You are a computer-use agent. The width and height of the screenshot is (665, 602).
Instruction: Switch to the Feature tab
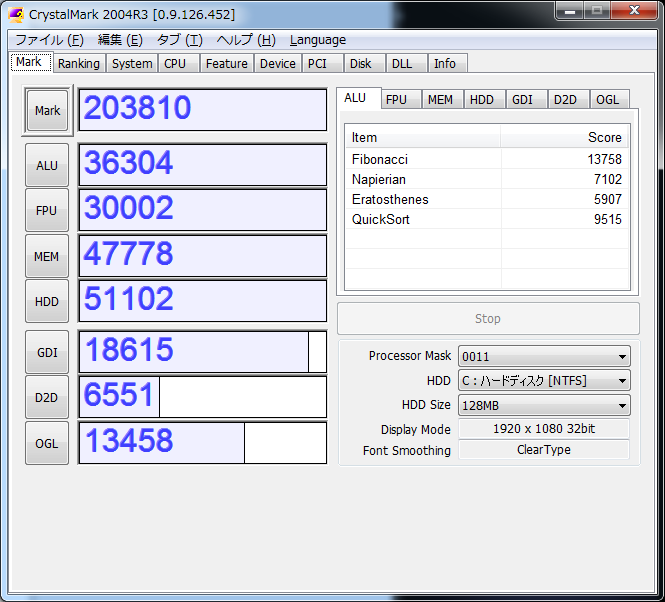click(x=226, y=63)
